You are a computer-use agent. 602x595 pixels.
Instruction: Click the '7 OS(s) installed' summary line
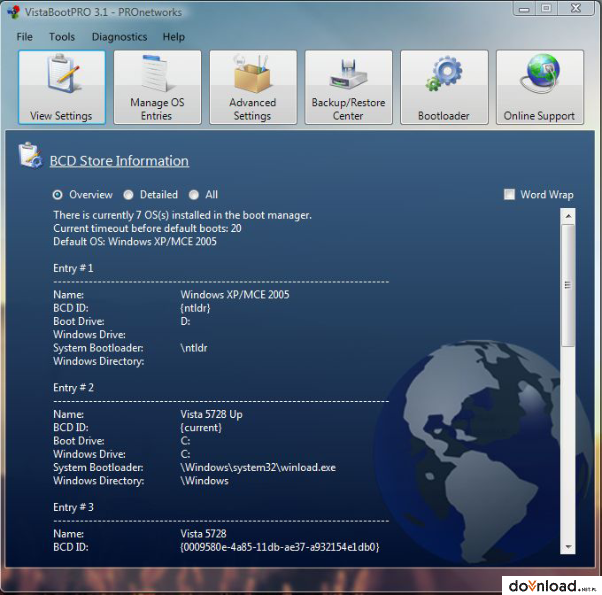pyautogui.click(x=182, y=215)
